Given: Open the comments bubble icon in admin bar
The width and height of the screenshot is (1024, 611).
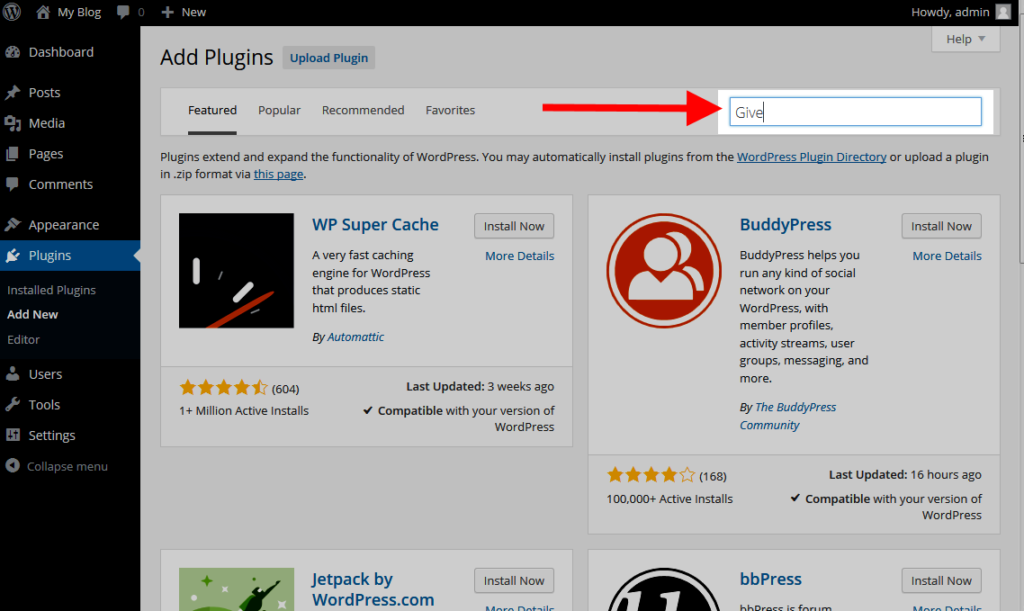Looking at the screenshot, I should pos(123,12).
